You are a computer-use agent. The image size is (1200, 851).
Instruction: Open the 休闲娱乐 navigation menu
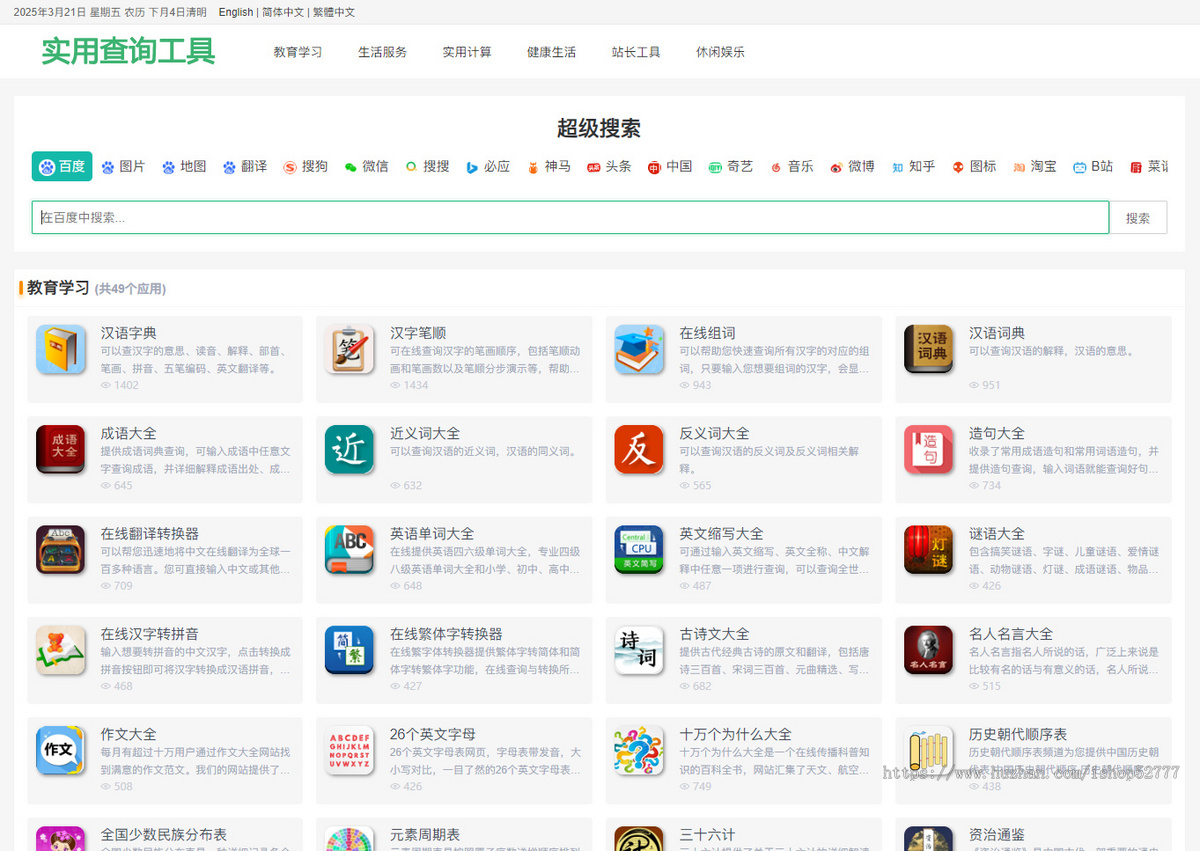(721, 52)
